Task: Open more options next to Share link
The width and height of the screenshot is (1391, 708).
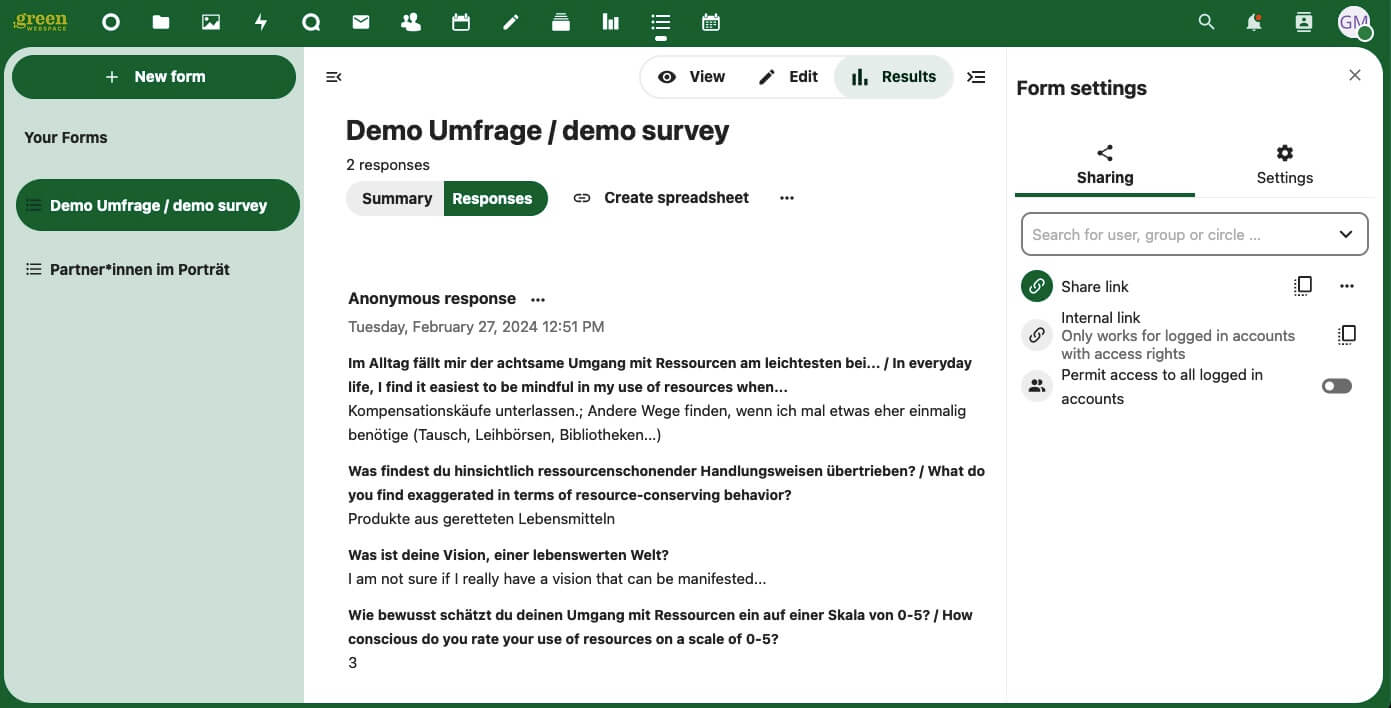Action: point(1346,286)
